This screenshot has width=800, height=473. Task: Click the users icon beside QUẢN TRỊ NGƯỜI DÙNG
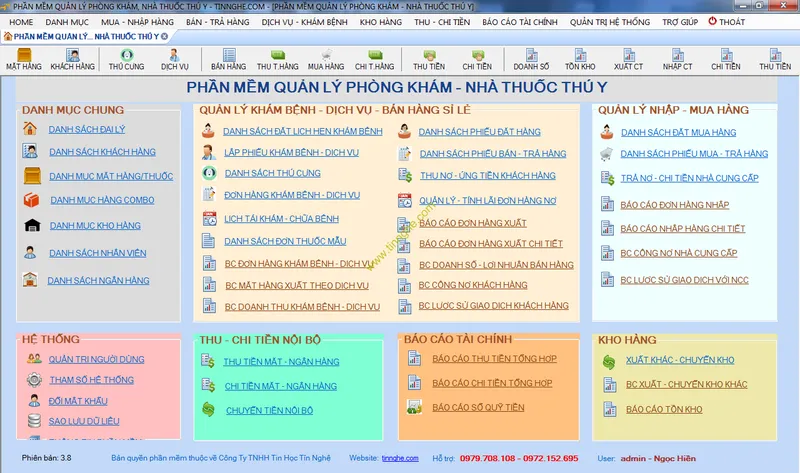coord(34,359)
